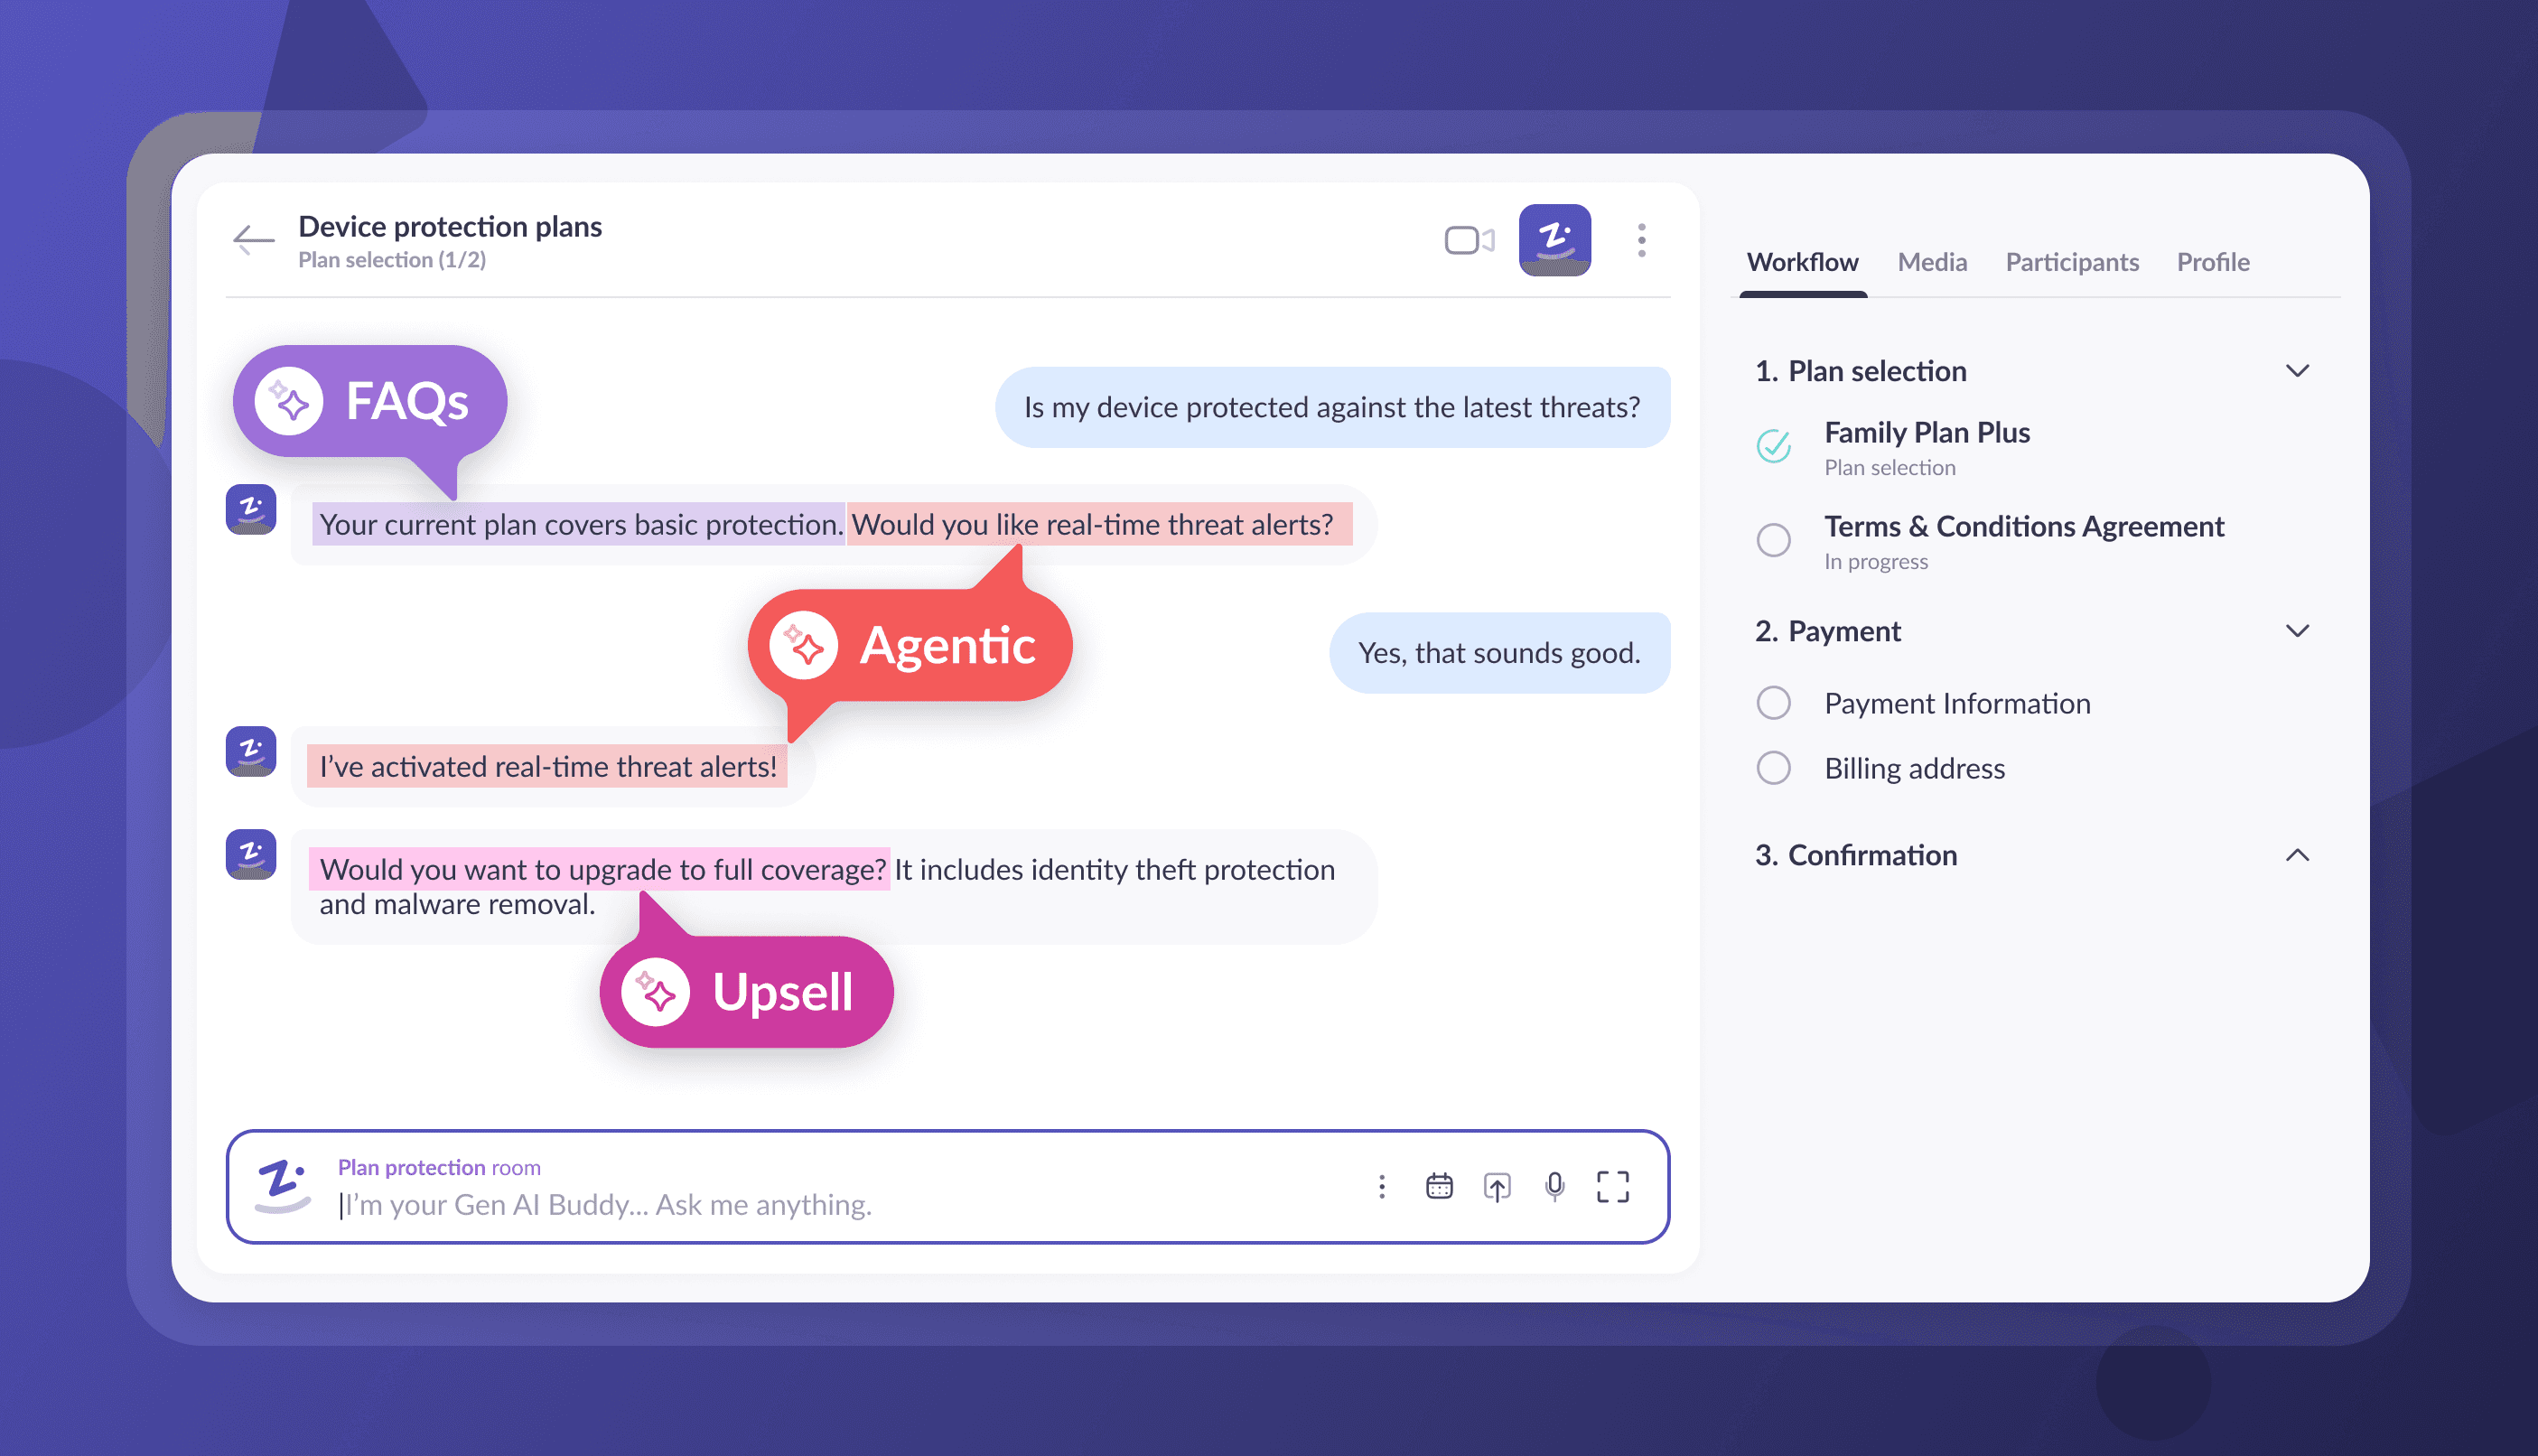2538x1456 pixels.
Task: Switch to the Participants tab
Action: 2071,262
